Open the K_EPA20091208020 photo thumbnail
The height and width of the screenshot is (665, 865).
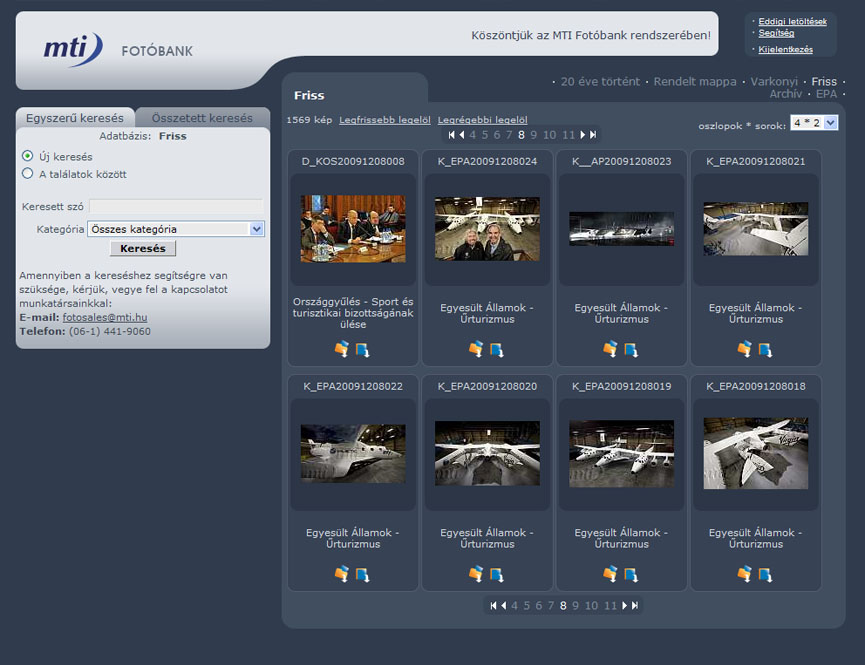pyautogui.click(x=487, y=453)
